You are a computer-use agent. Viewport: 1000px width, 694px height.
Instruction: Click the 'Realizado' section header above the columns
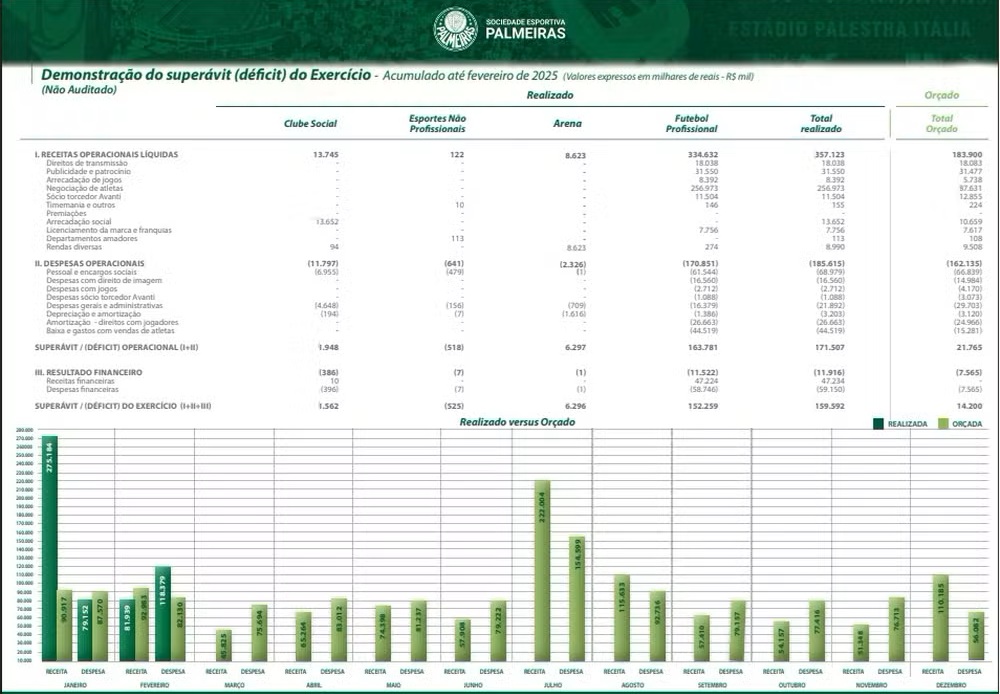(550, 95)
